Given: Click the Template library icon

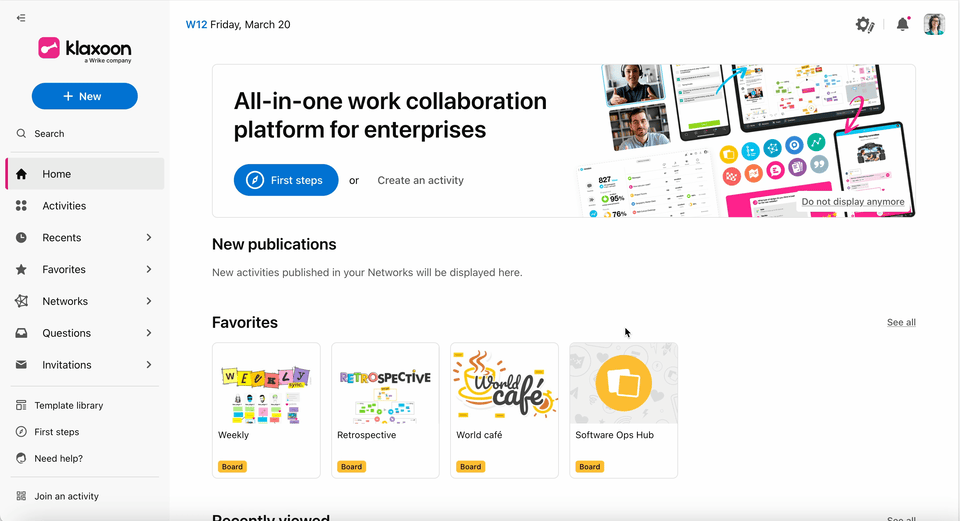Looking at the screenshot, I should click(x=21, y=405).
